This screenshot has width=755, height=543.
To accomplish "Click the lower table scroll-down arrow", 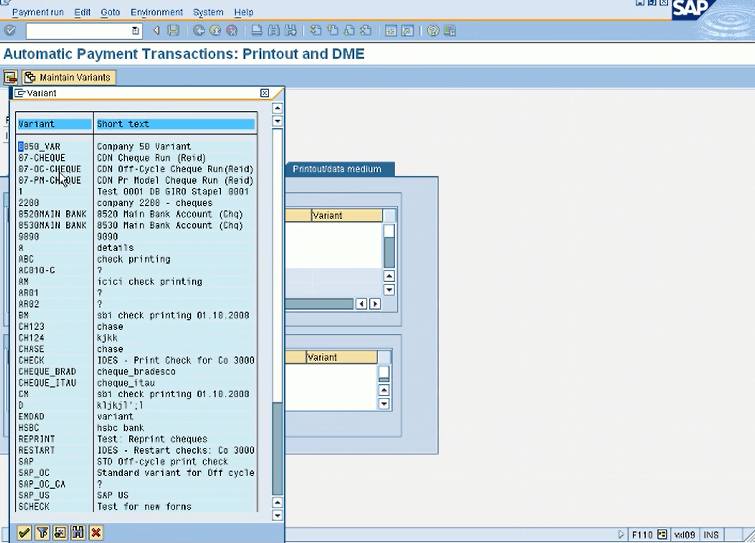I will pyautogui.click(x=384, y=403).
